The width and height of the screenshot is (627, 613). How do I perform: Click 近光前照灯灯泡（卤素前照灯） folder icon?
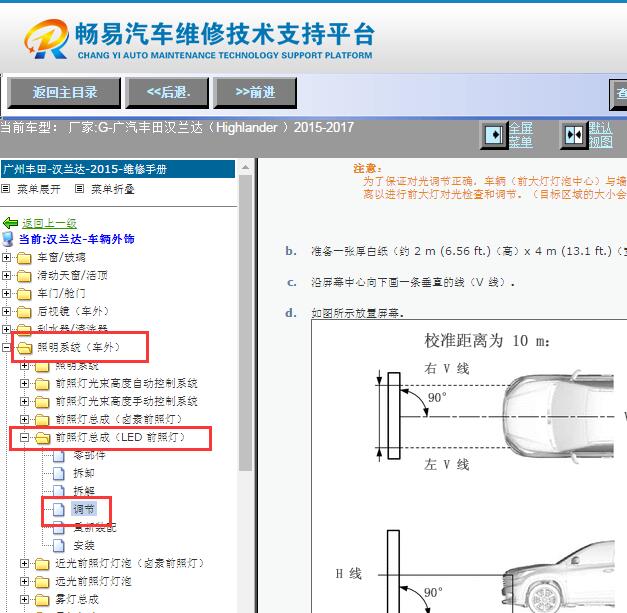tap(42, 564)
